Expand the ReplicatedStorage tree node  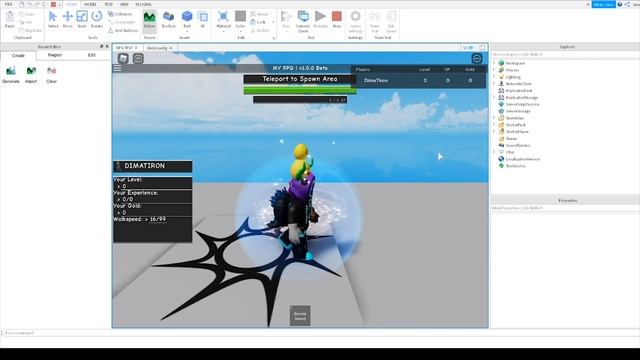pos(494,98)
